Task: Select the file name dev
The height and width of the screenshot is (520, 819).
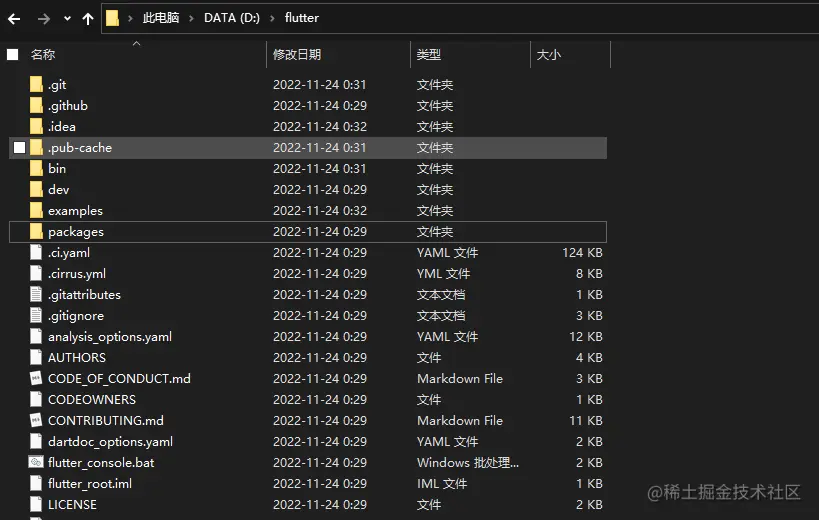Action: (x=58, y=190)
